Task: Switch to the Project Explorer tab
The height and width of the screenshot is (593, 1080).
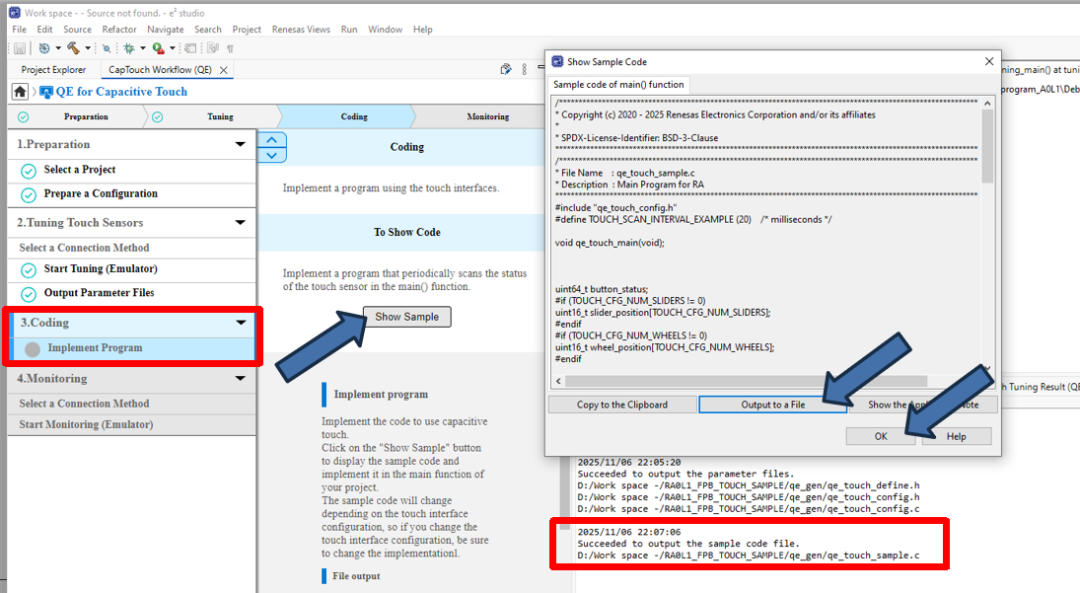Action: [54, 70]
